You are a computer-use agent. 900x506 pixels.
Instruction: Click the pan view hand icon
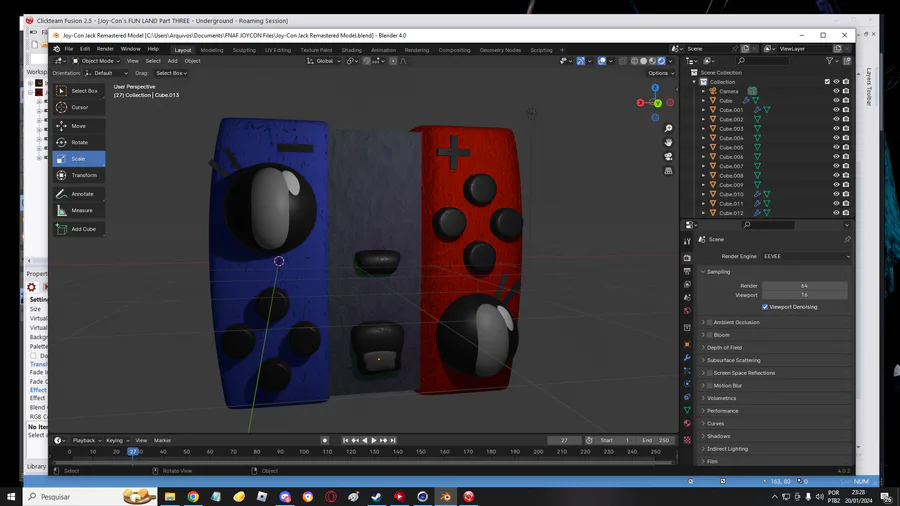coord(668,142)
